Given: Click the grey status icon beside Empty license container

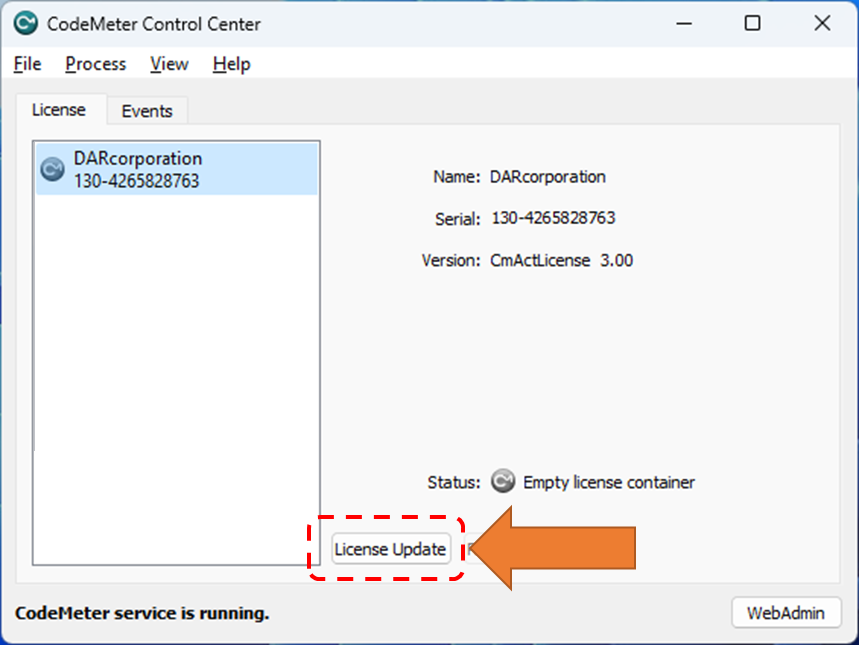Looking at the screenshot, I should [502, 481].
